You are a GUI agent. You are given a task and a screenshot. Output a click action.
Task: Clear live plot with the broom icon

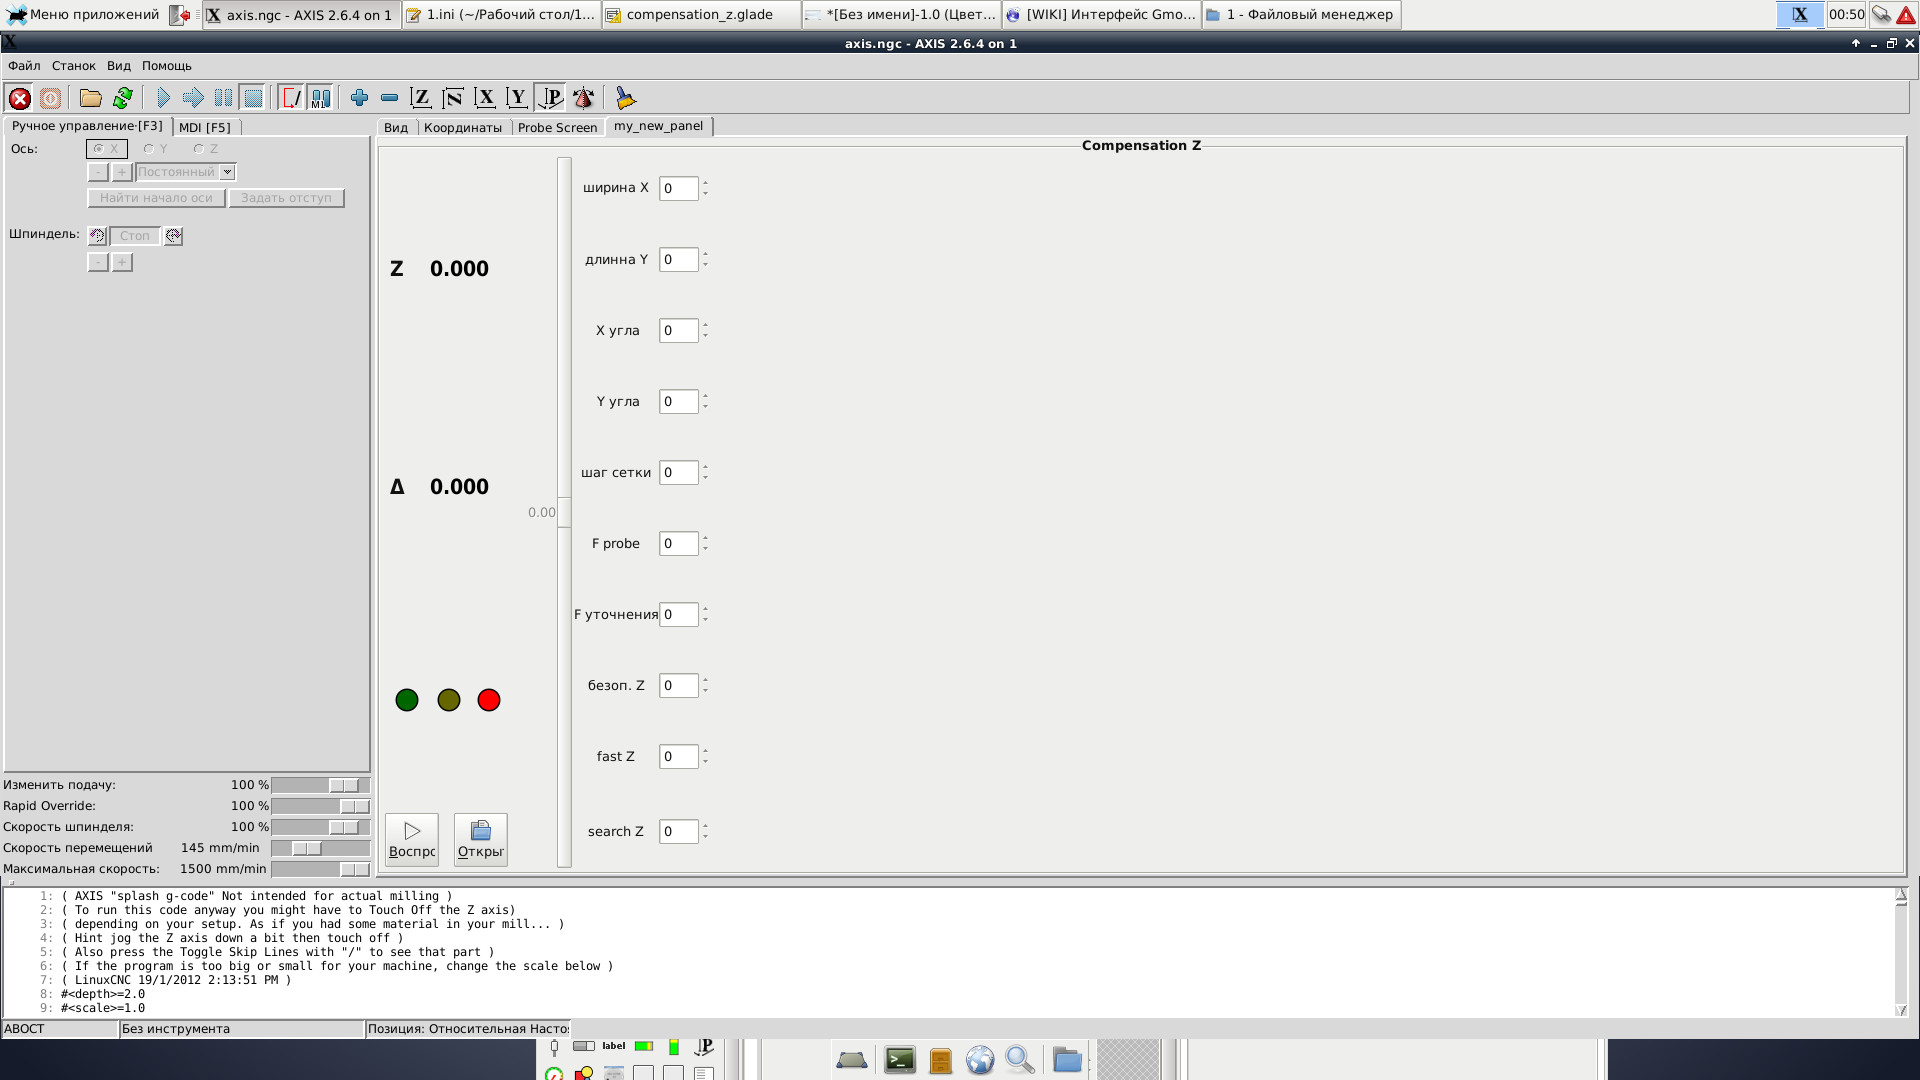coord(625,98)
